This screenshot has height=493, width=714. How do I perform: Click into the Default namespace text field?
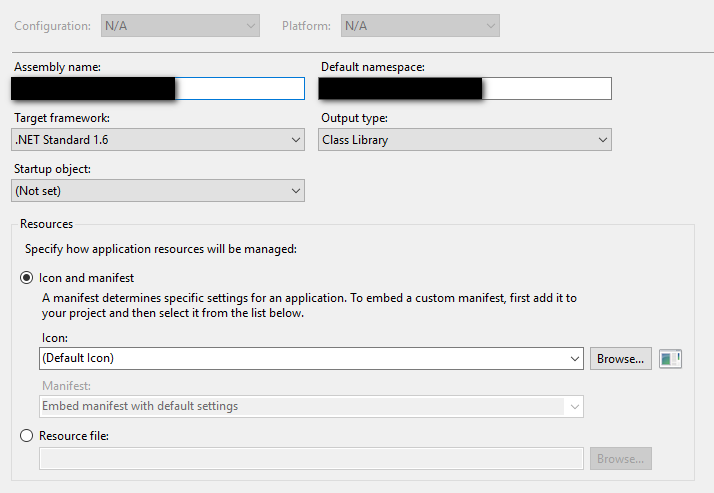[x=464, y=89]
